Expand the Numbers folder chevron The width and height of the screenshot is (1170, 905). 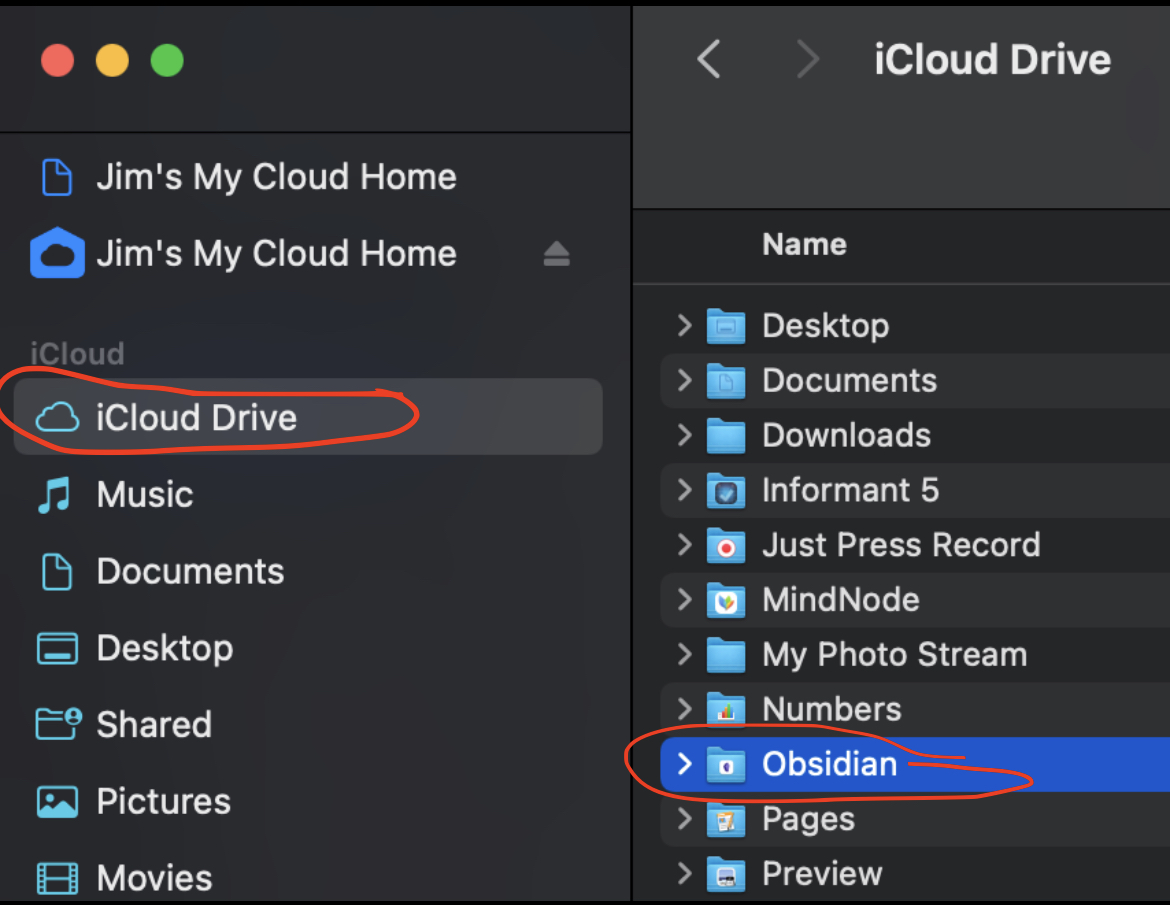click(x=683, y=709)
